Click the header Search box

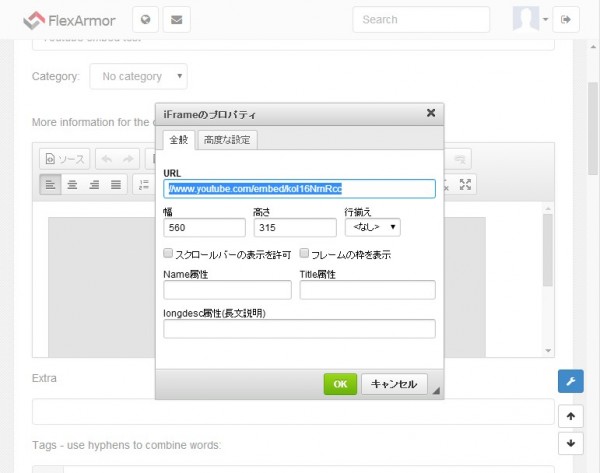pyautogui.click(x=420, y=19)
